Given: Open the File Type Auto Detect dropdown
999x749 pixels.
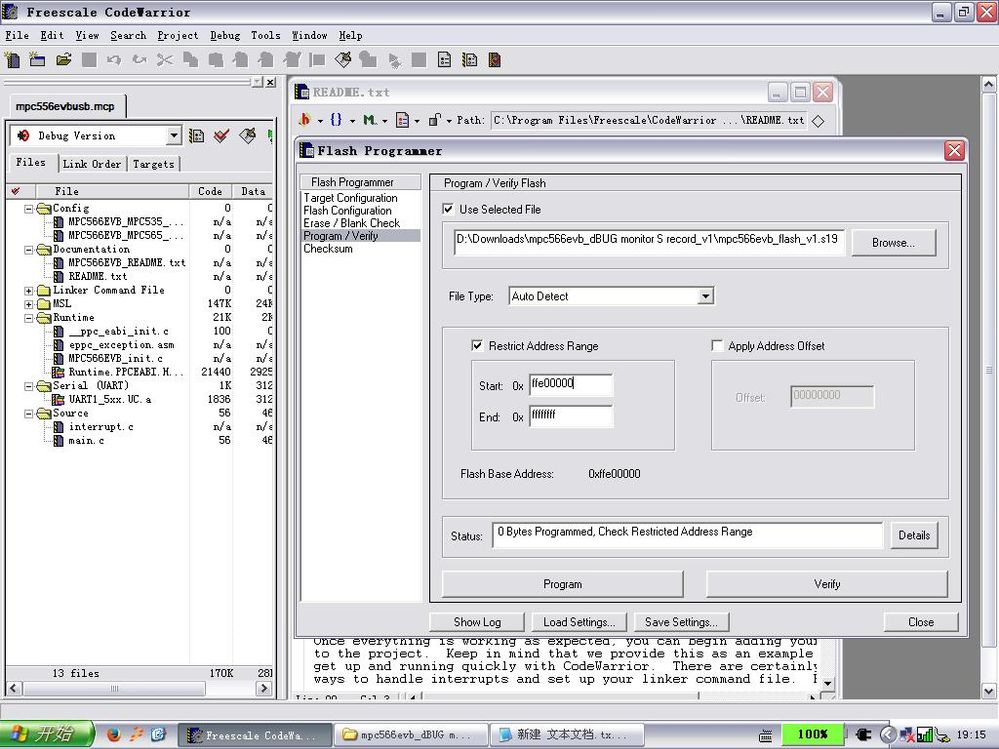Looking at the screenshot, I should (x=705, y=296).
